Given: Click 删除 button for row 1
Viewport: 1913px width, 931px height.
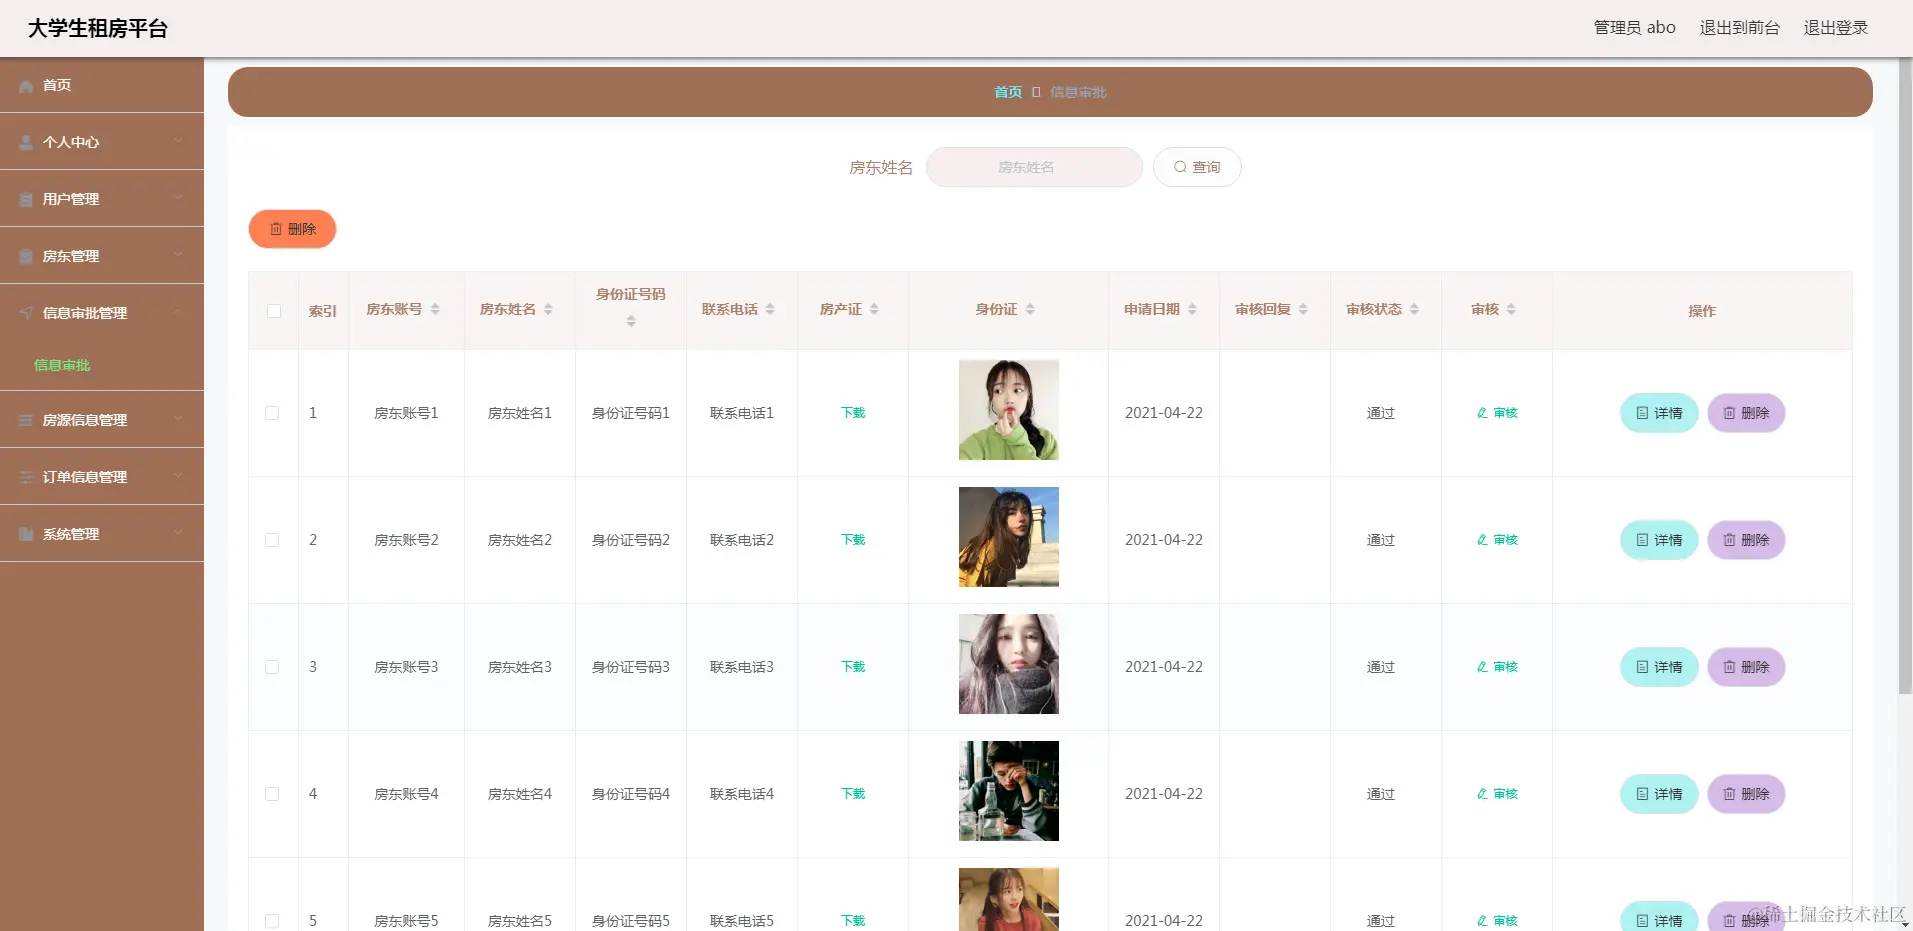Looking at the screenshot, I should [1746, 413].
